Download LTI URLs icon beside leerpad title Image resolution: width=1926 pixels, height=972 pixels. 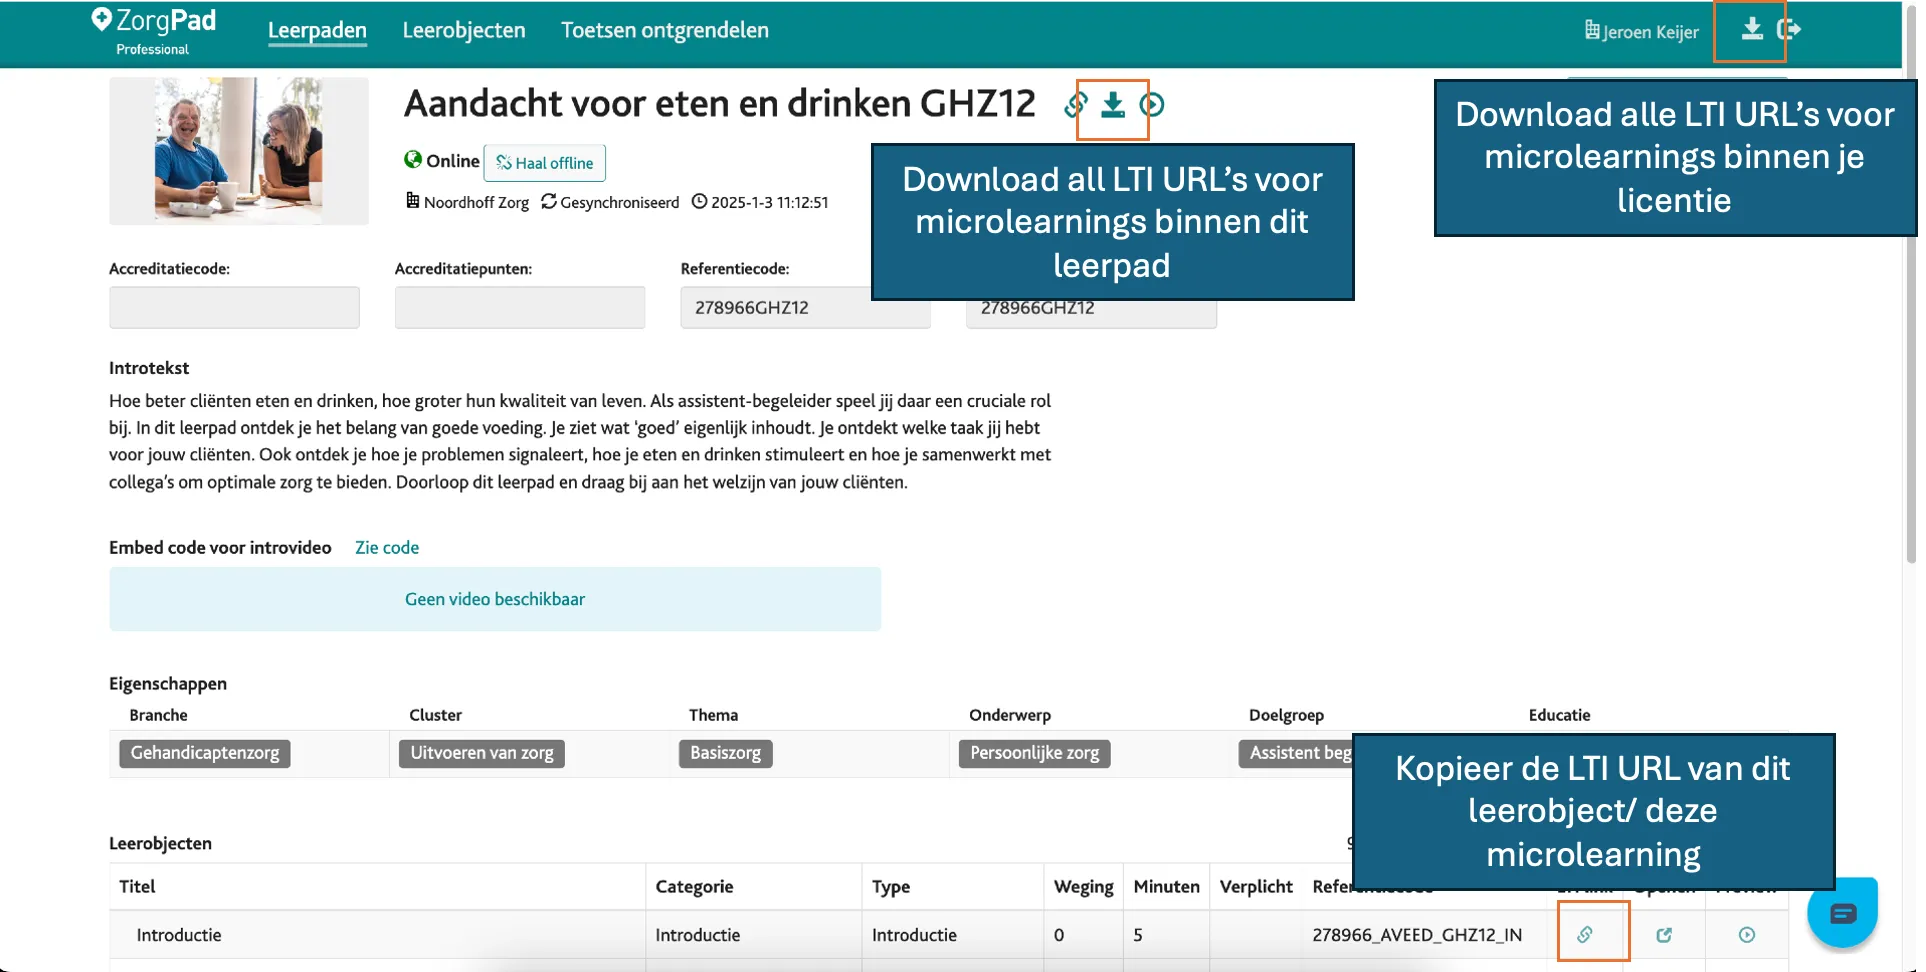1113,104
